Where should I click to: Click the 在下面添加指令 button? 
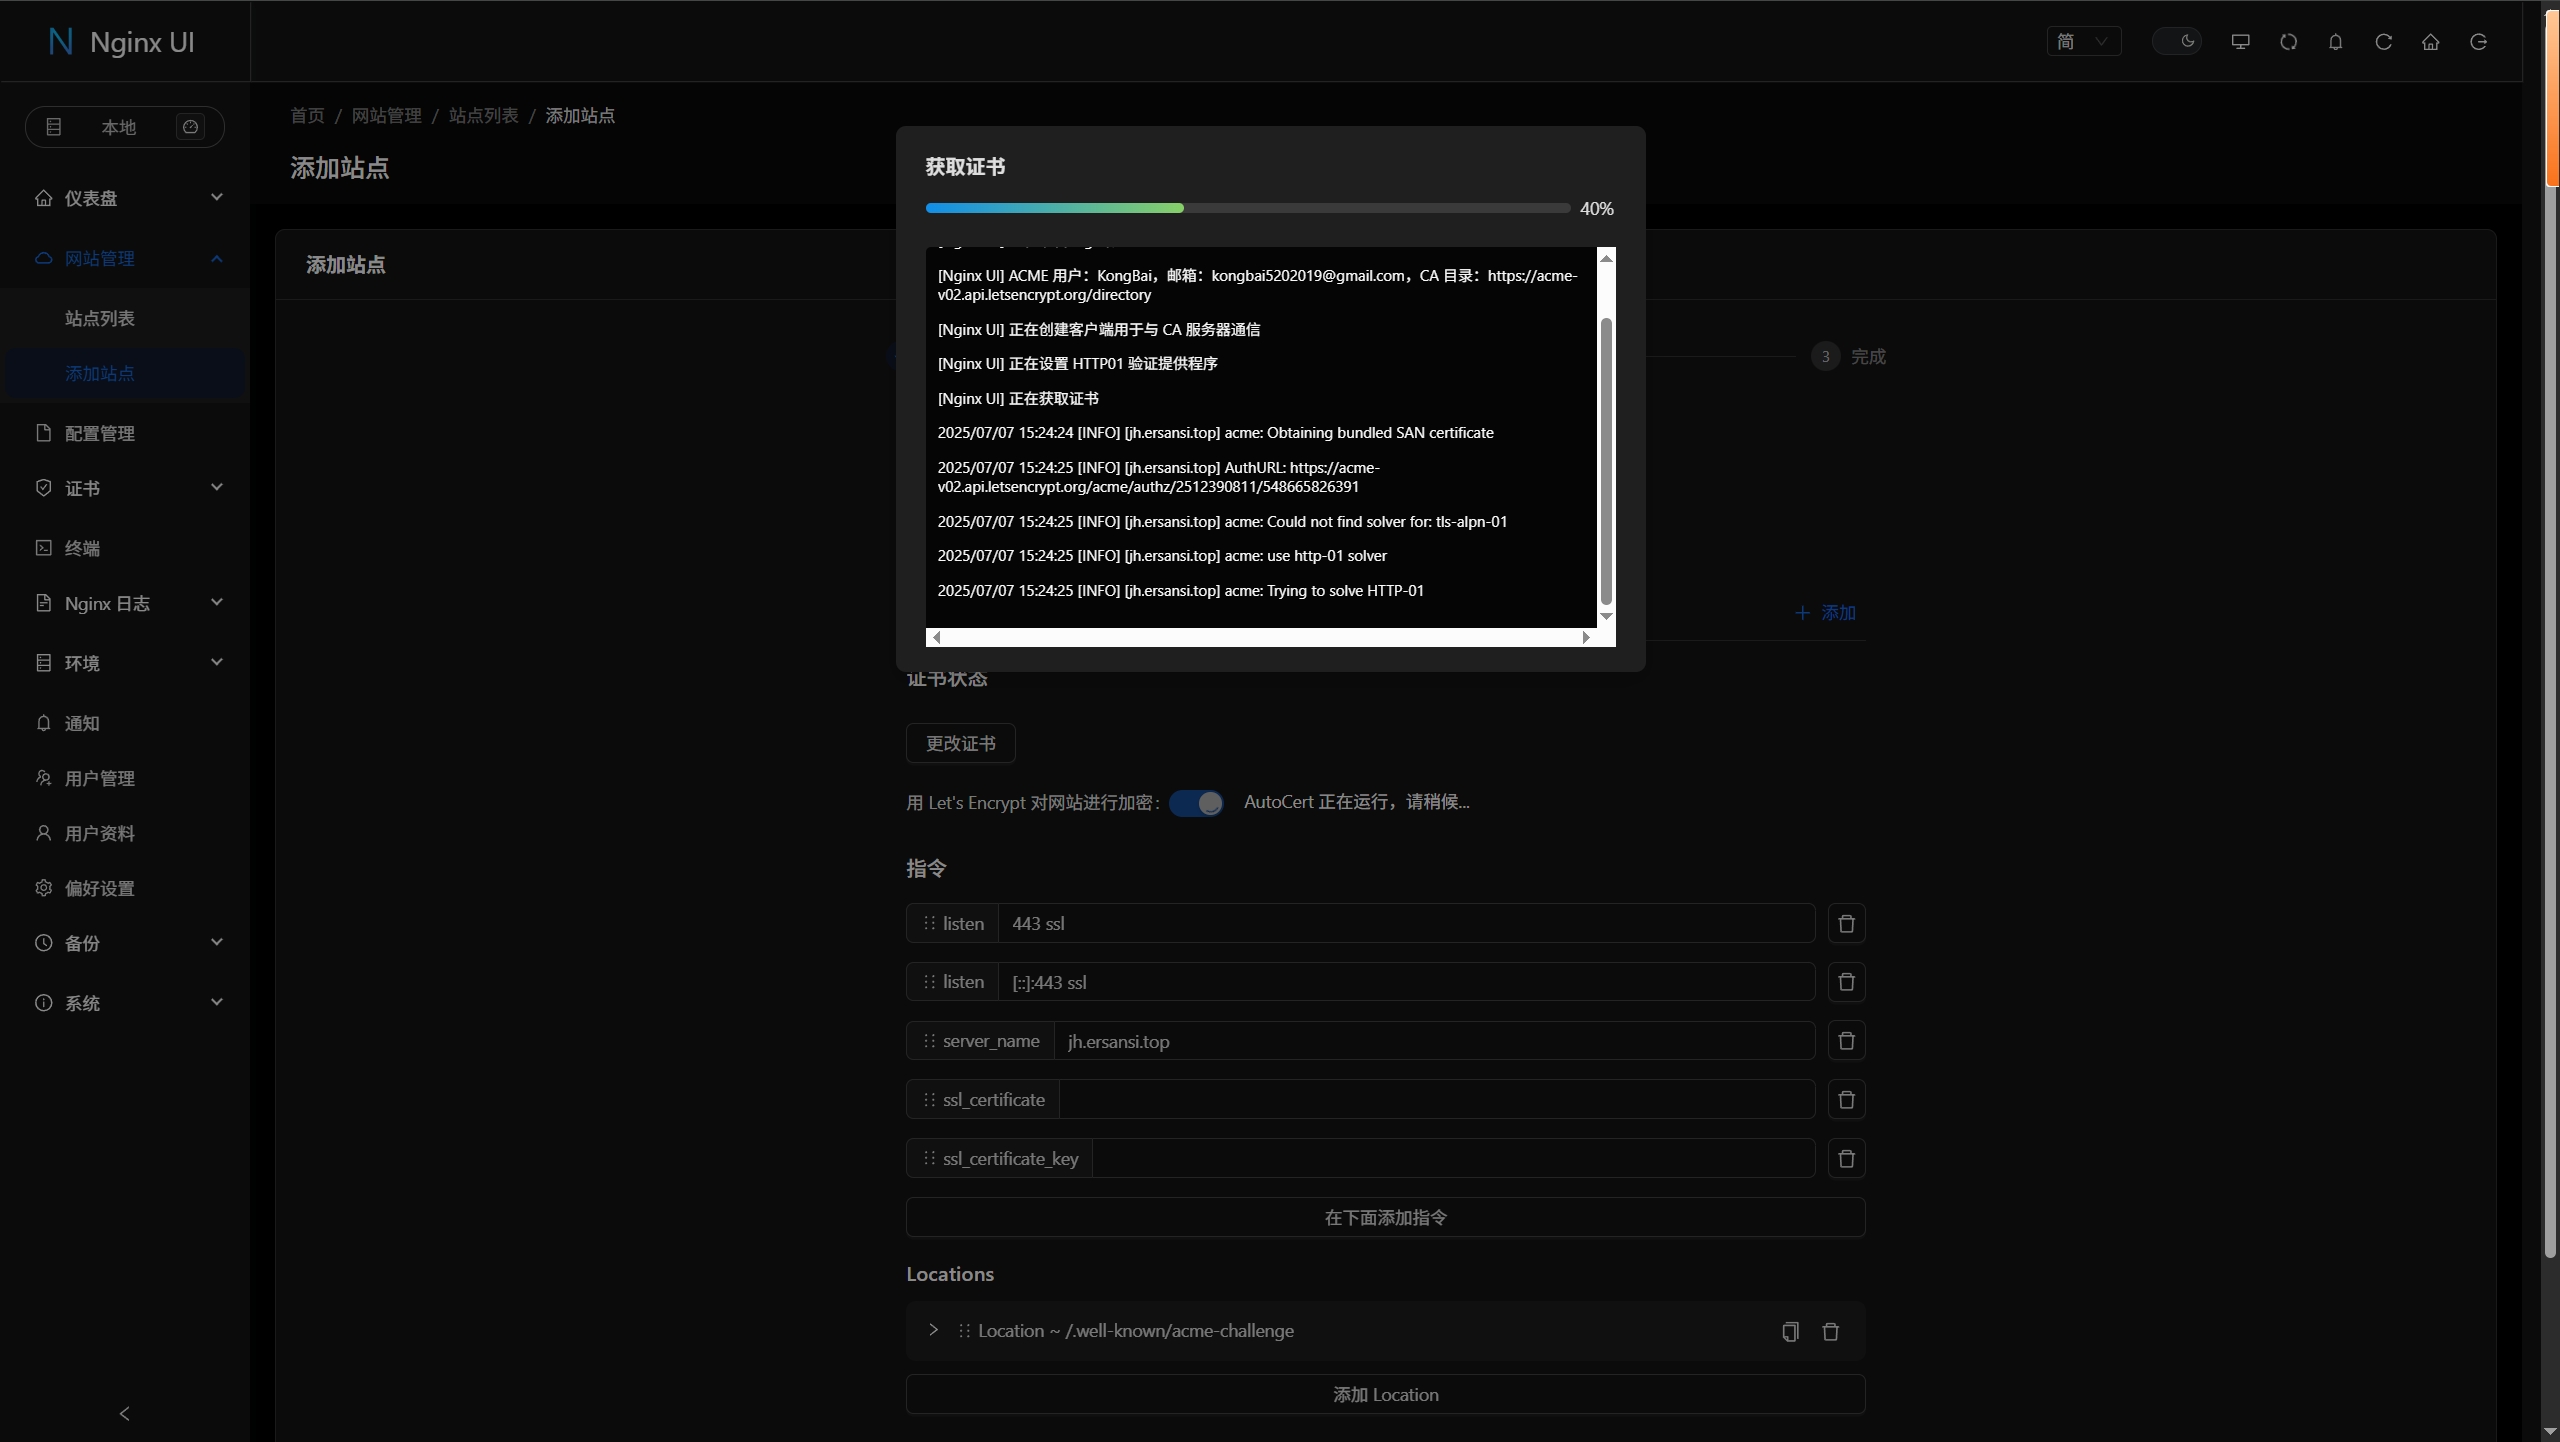point(1385,1217)
